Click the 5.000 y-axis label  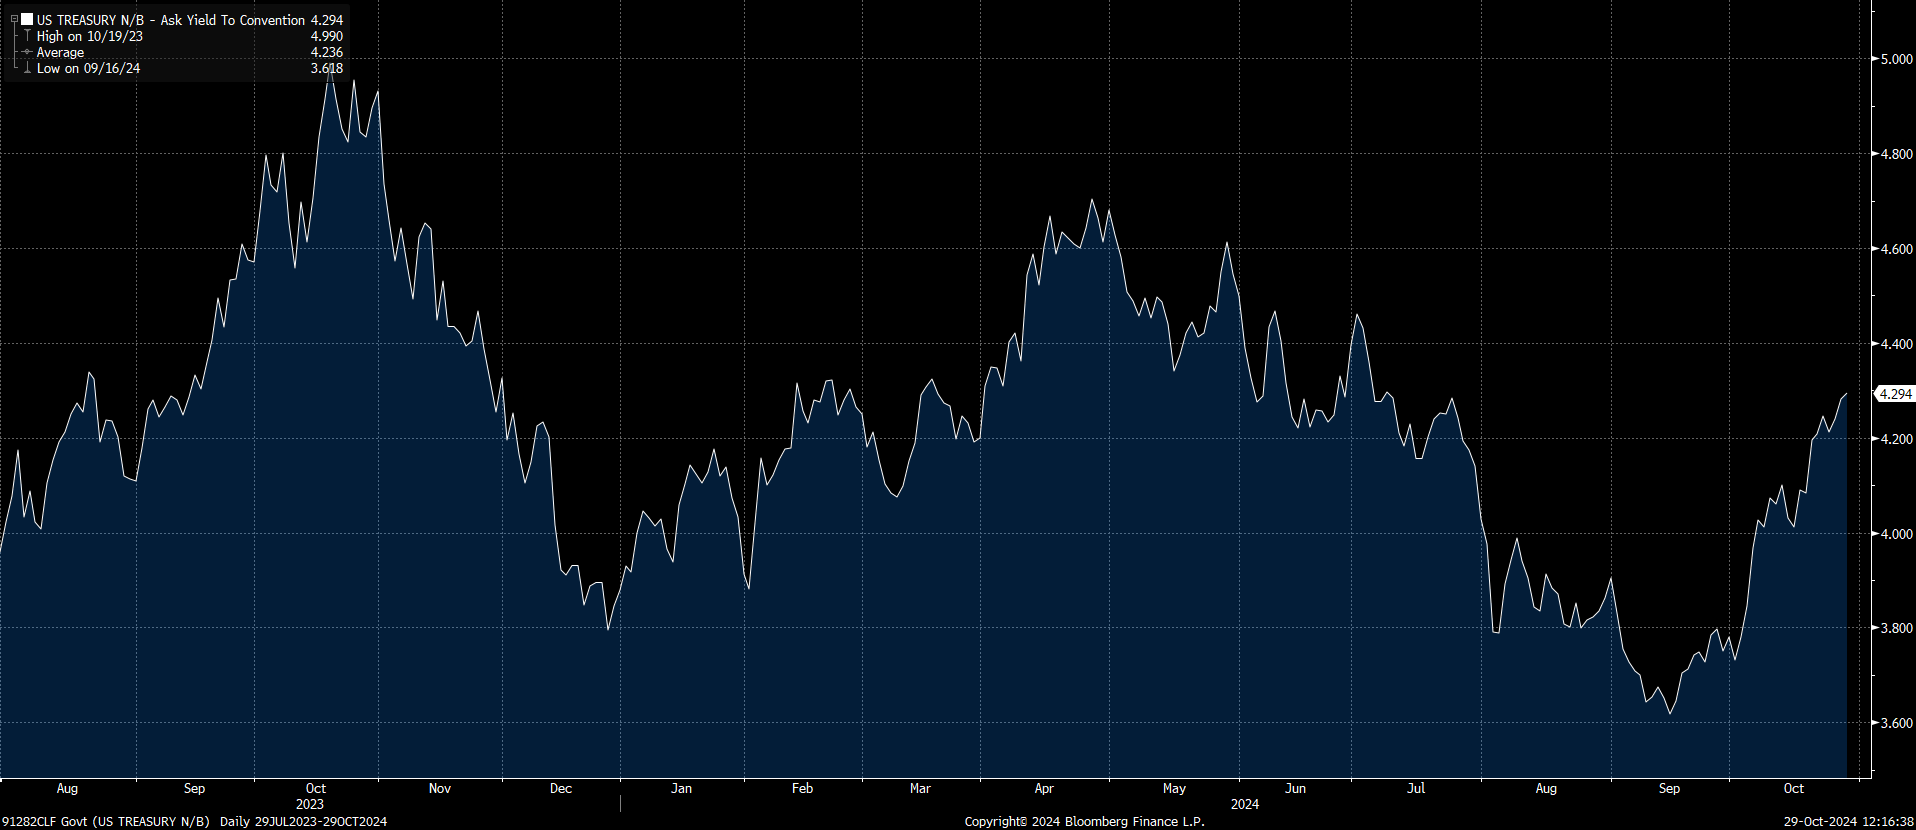point(1896,59)
